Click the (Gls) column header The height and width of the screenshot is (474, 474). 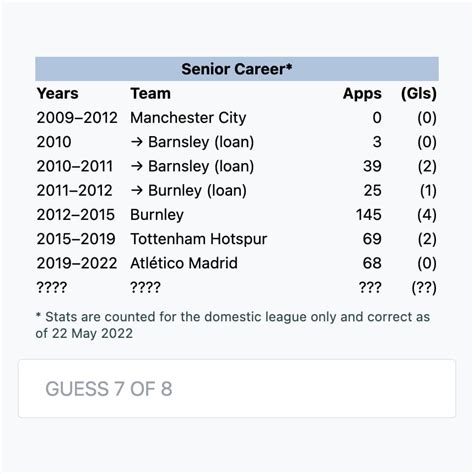click(419, 94)
